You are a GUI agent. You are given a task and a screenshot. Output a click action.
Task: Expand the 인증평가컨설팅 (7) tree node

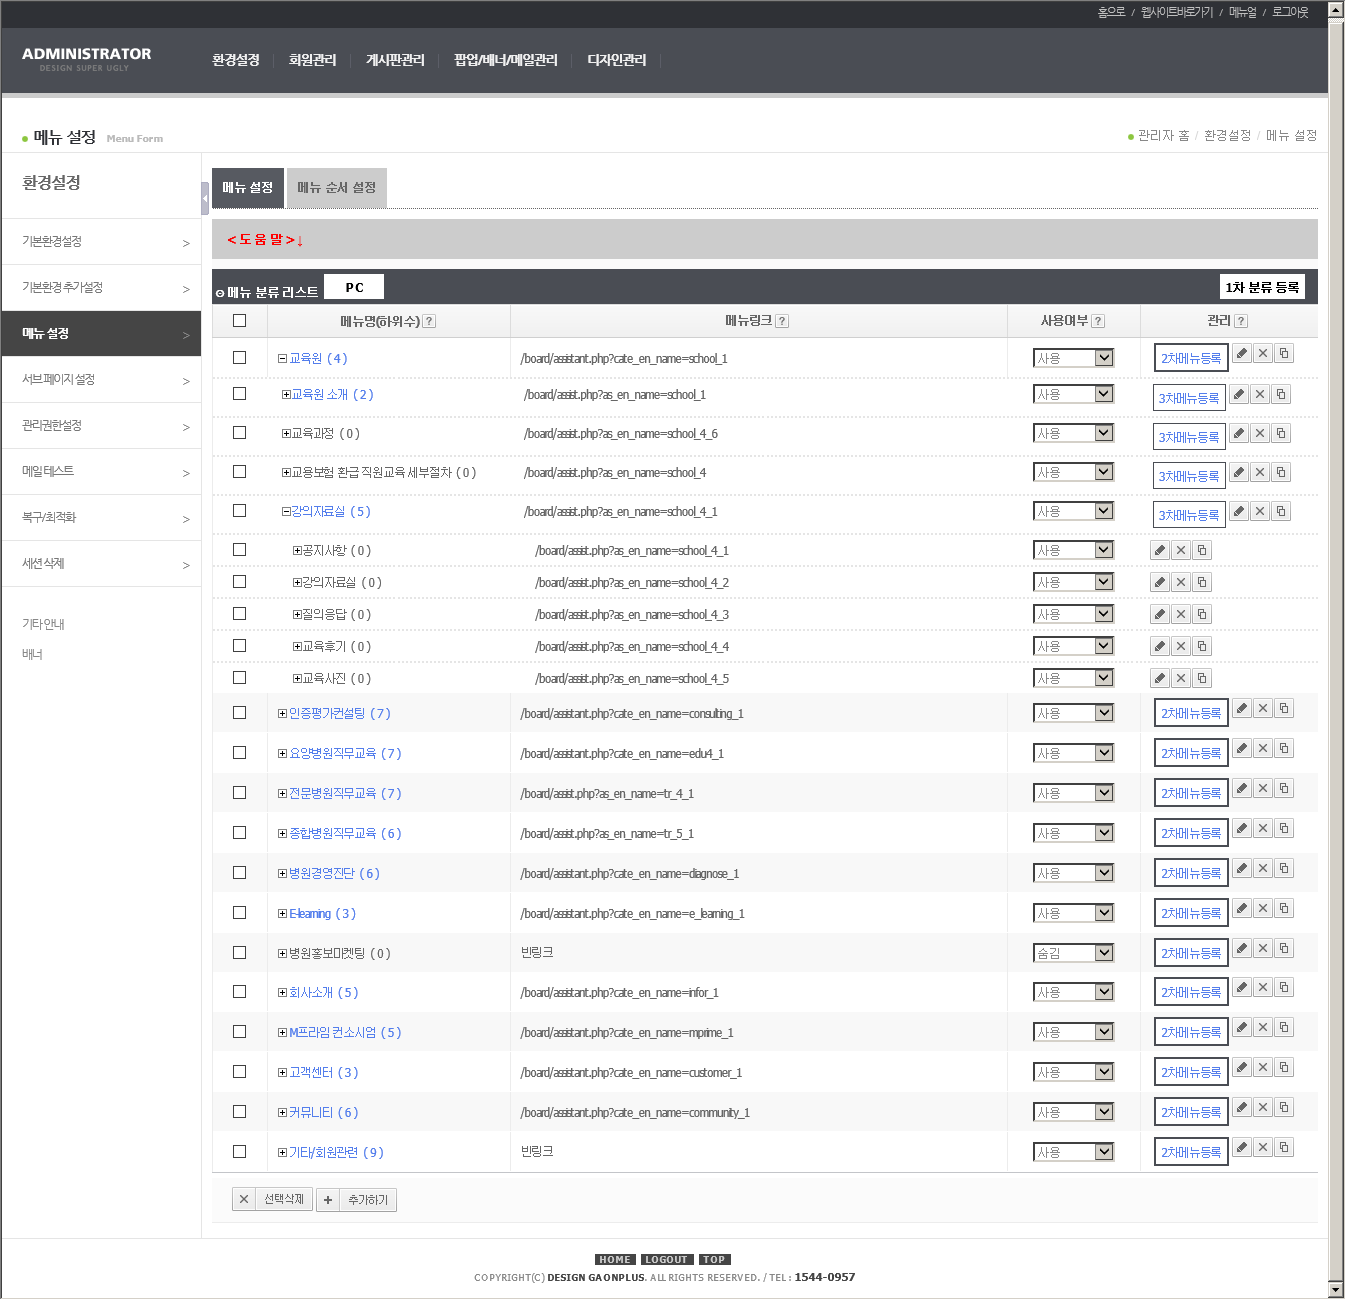click(282, 714)
